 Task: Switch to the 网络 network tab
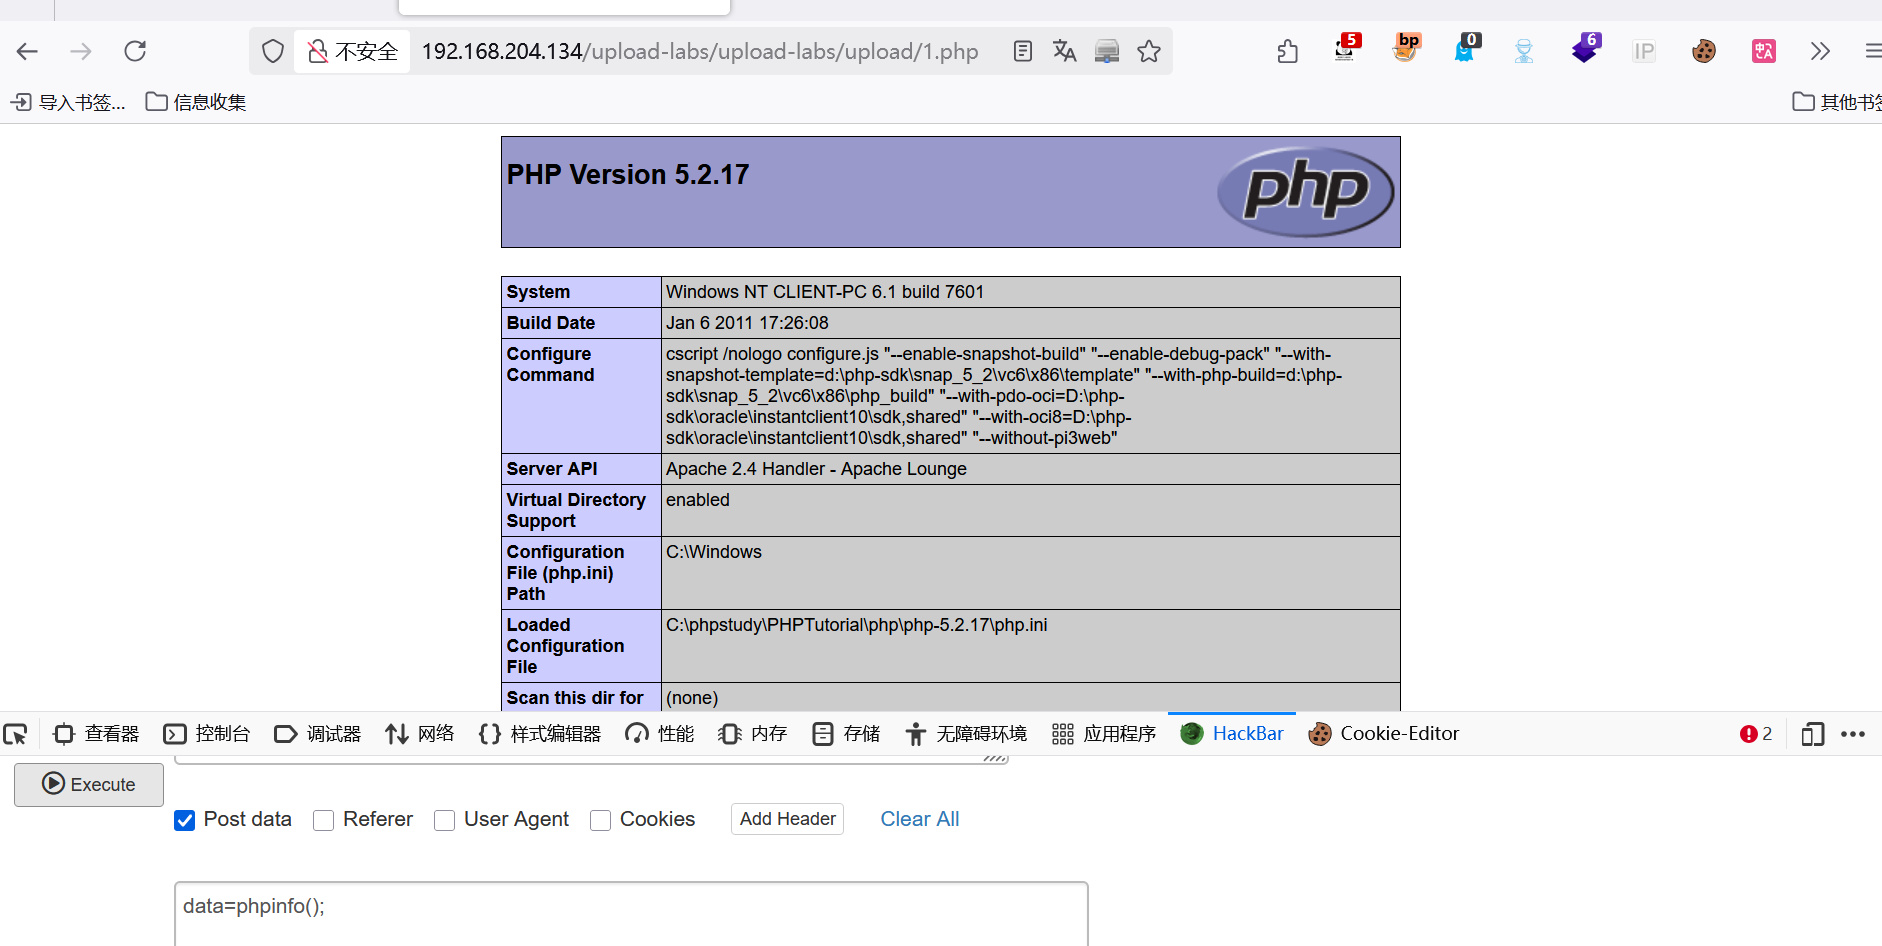click(420, 734)
